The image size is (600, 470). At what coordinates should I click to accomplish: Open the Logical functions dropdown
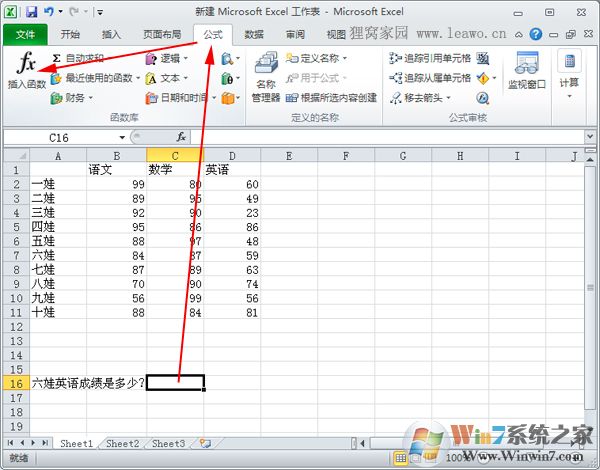click(x=167, y=58)
